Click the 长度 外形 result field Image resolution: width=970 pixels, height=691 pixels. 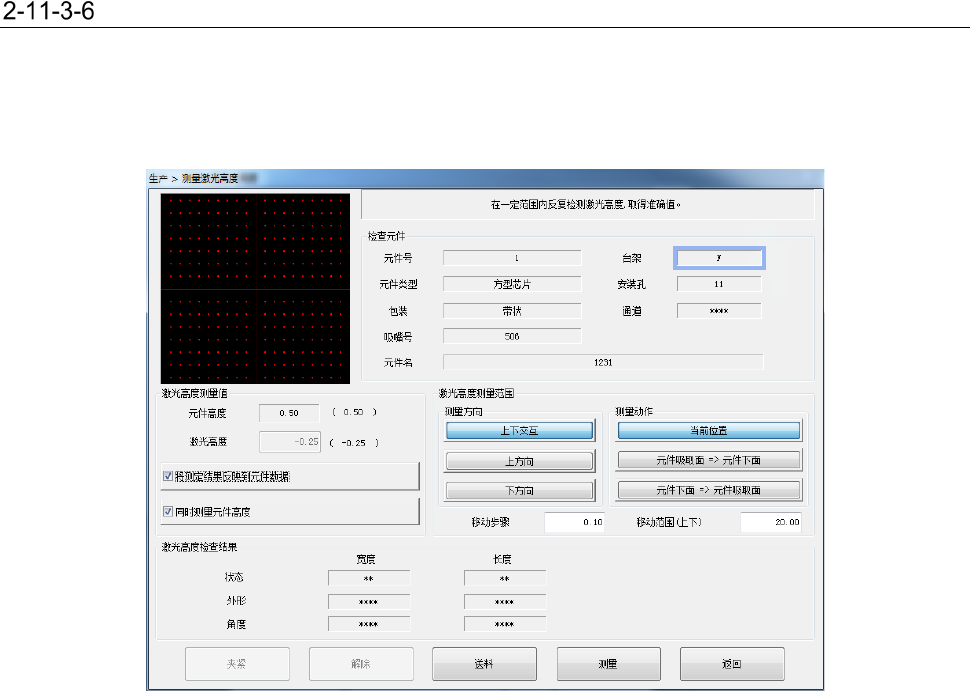[505, 602]
